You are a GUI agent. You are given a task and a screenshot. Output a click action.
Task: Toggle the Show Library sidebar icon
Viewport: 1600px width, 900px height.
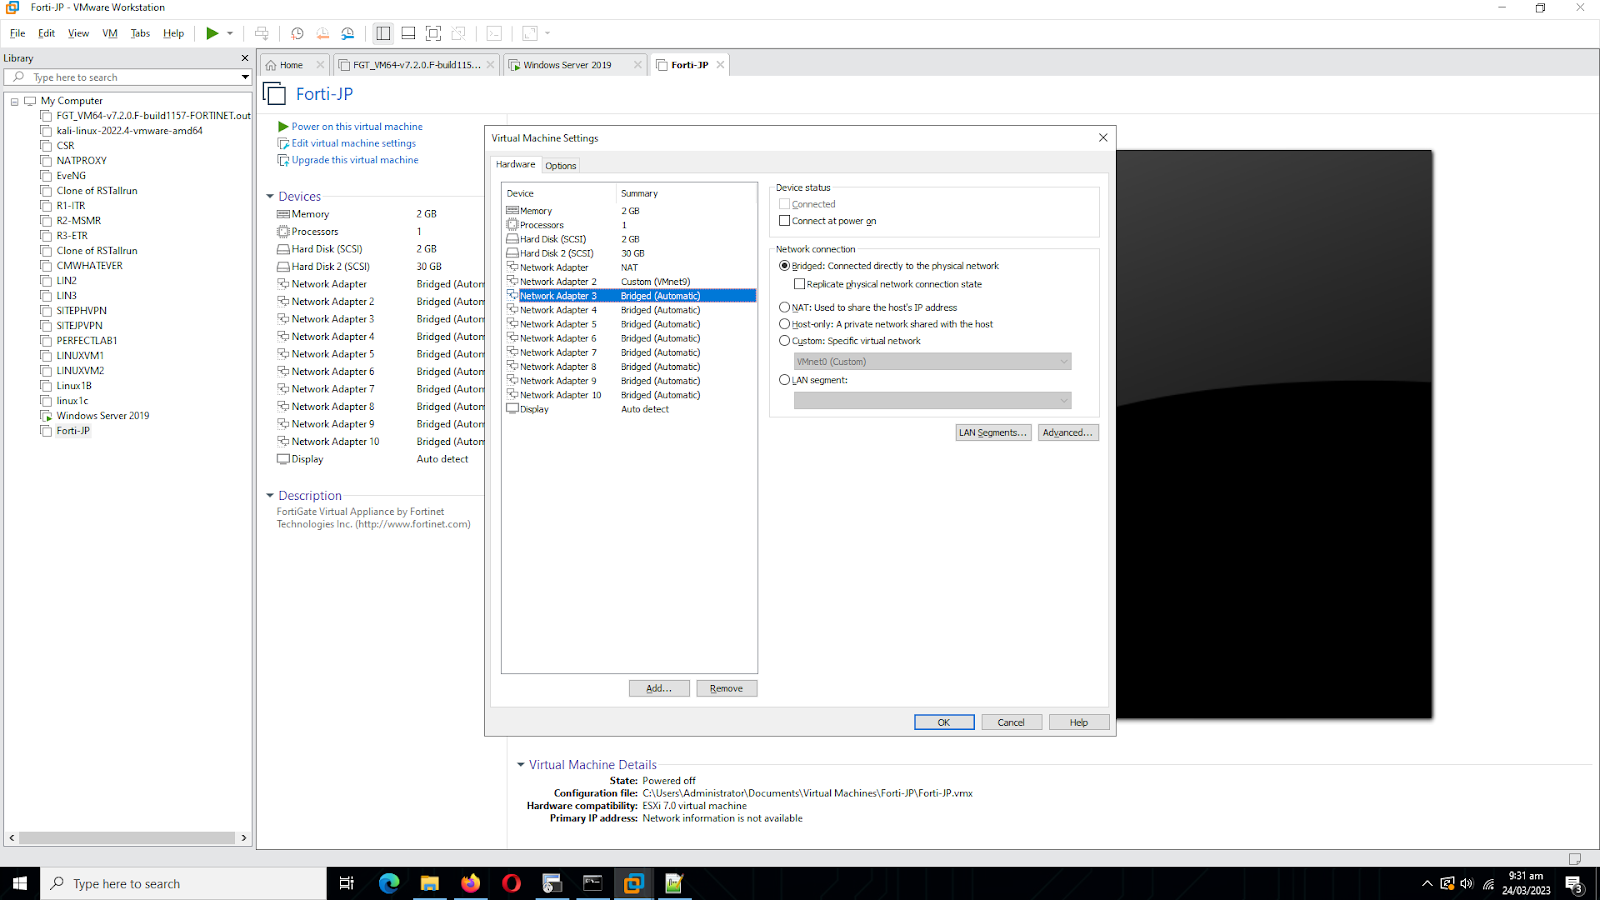383,33
